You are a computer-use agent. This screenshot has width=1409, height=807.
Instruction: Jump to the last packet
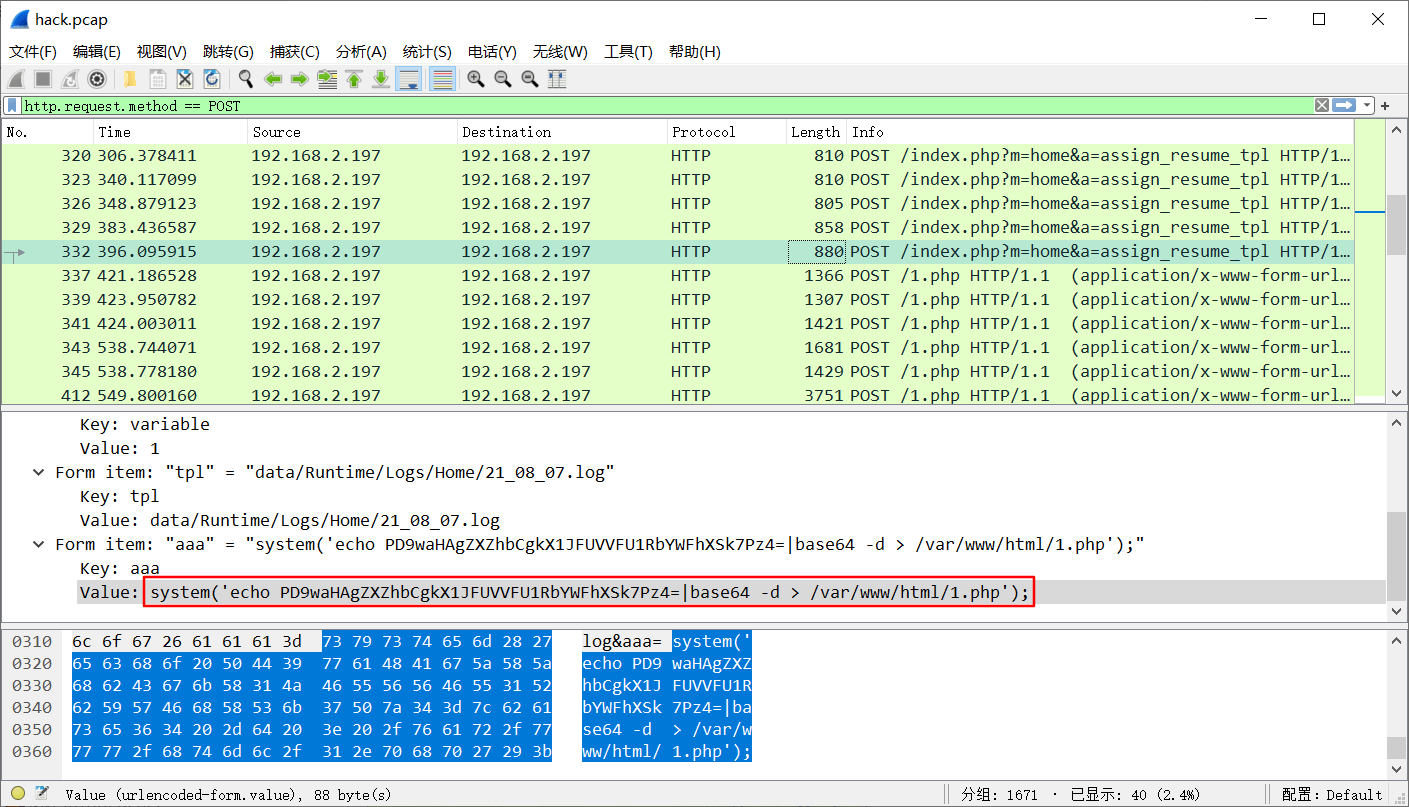380,79
